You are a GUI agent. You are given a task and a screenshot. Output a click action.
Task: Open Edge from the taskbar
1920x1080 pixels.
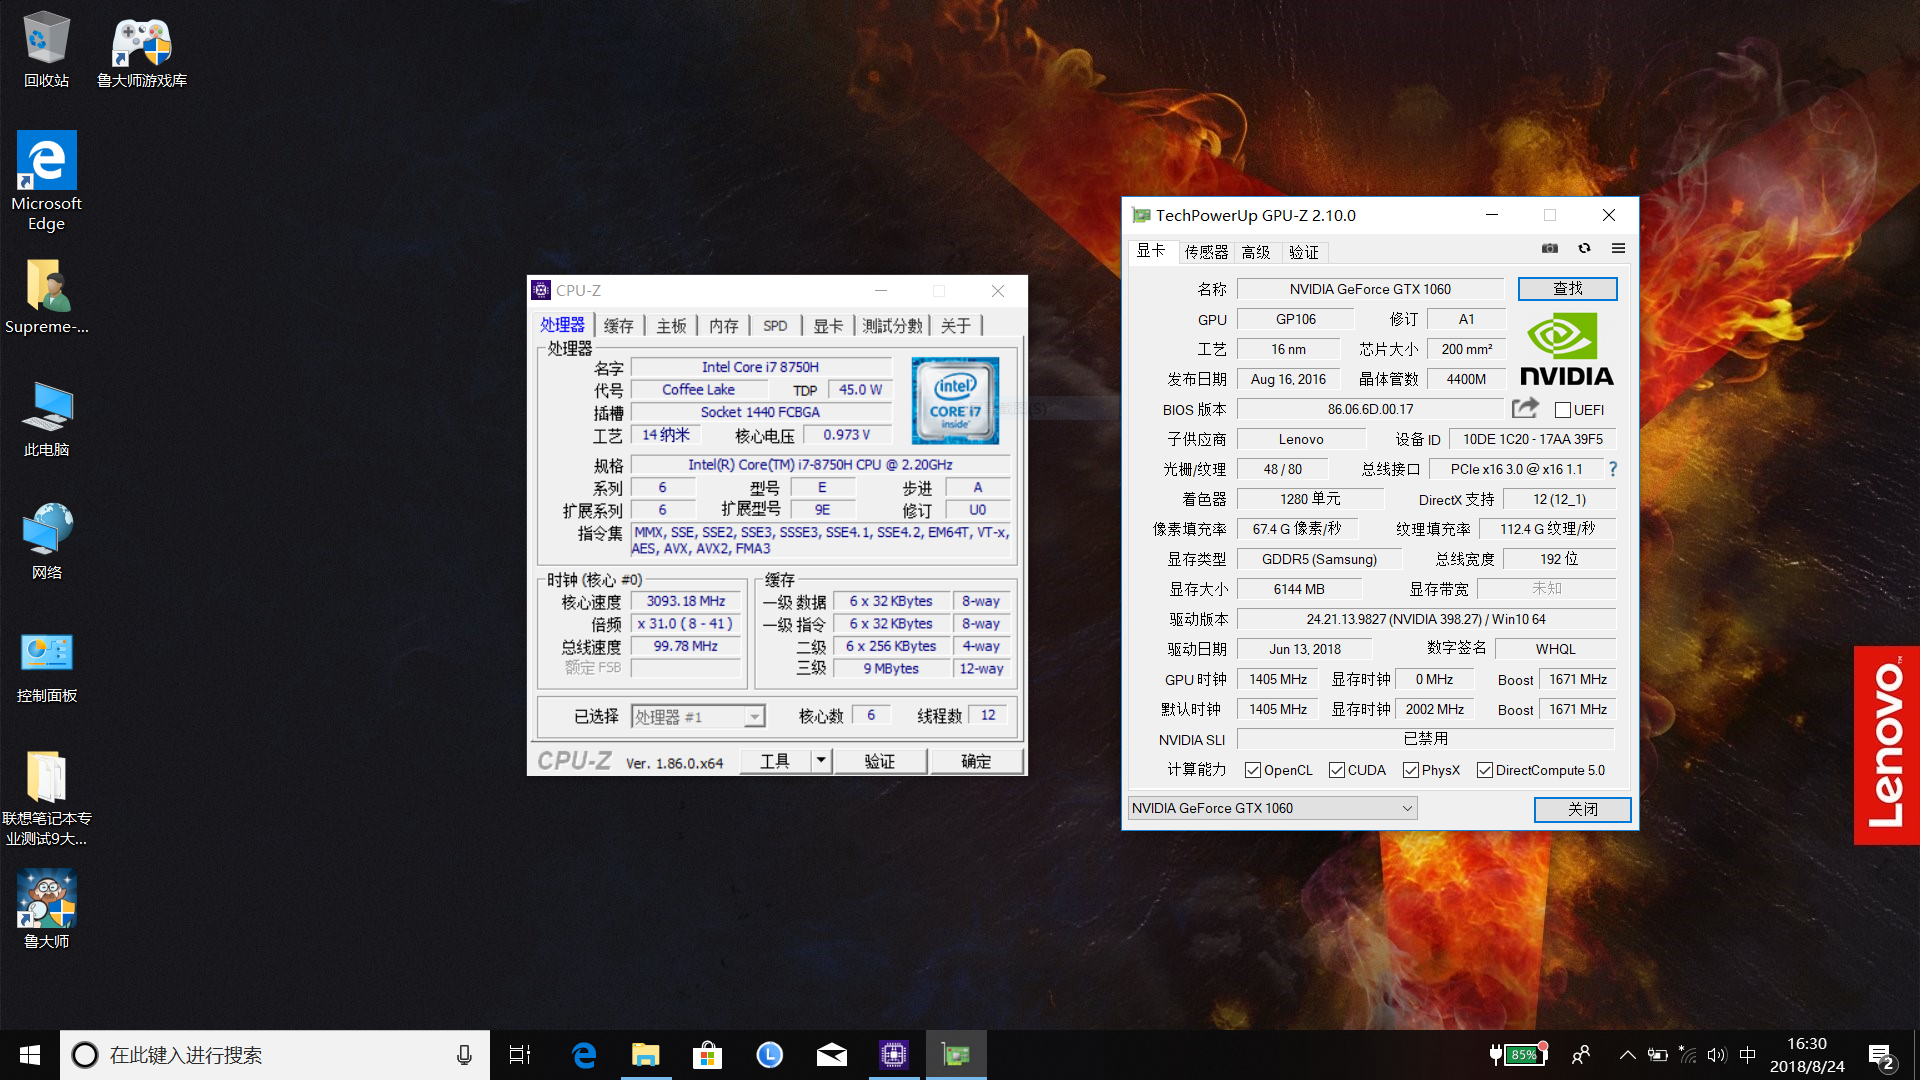[584, 1055]
